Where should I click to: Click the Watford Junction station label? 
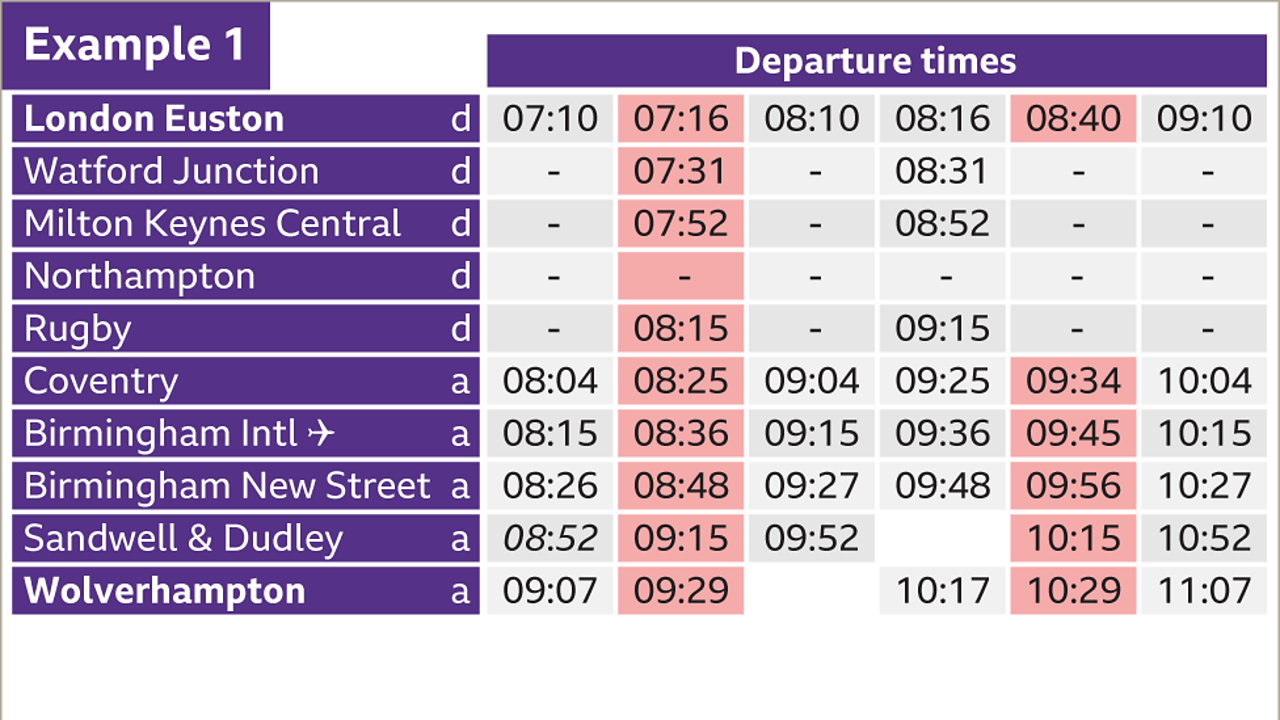[x=171, y=171]
